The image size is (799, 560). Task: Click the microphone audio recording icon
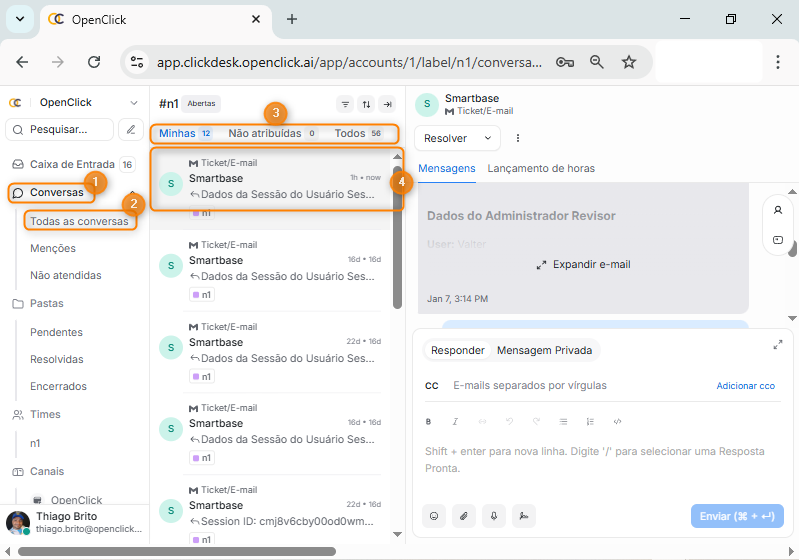[492, 516]
